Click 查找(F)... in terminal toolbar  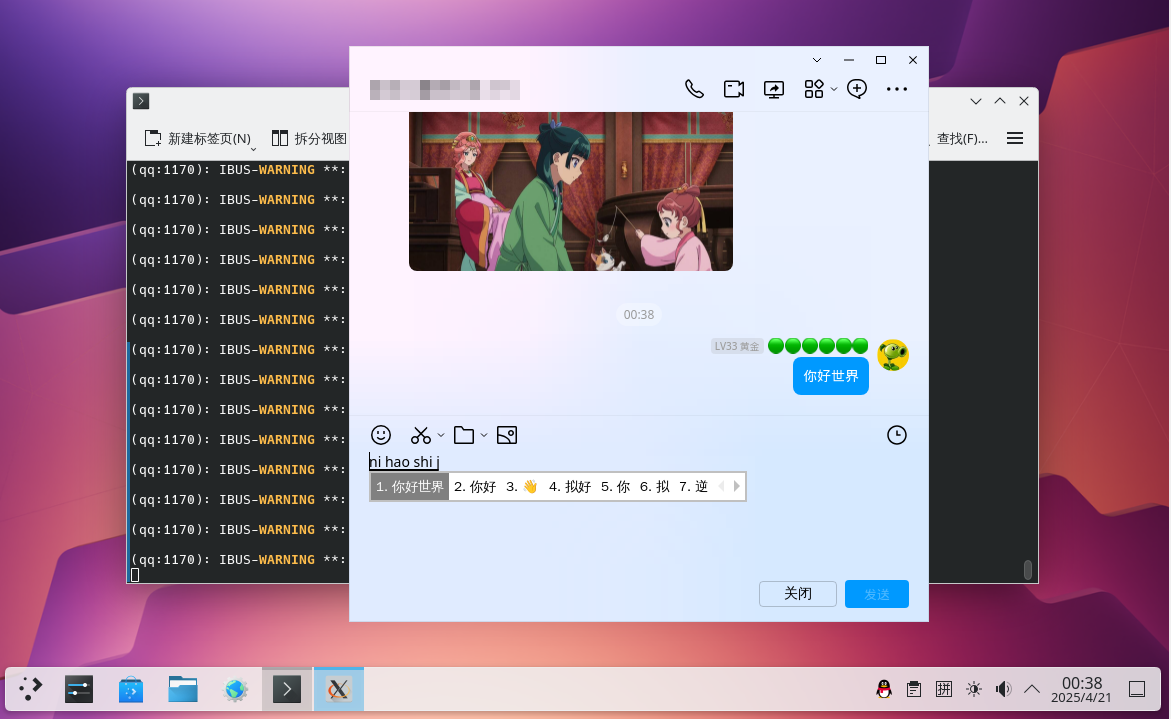click(962, 138)
